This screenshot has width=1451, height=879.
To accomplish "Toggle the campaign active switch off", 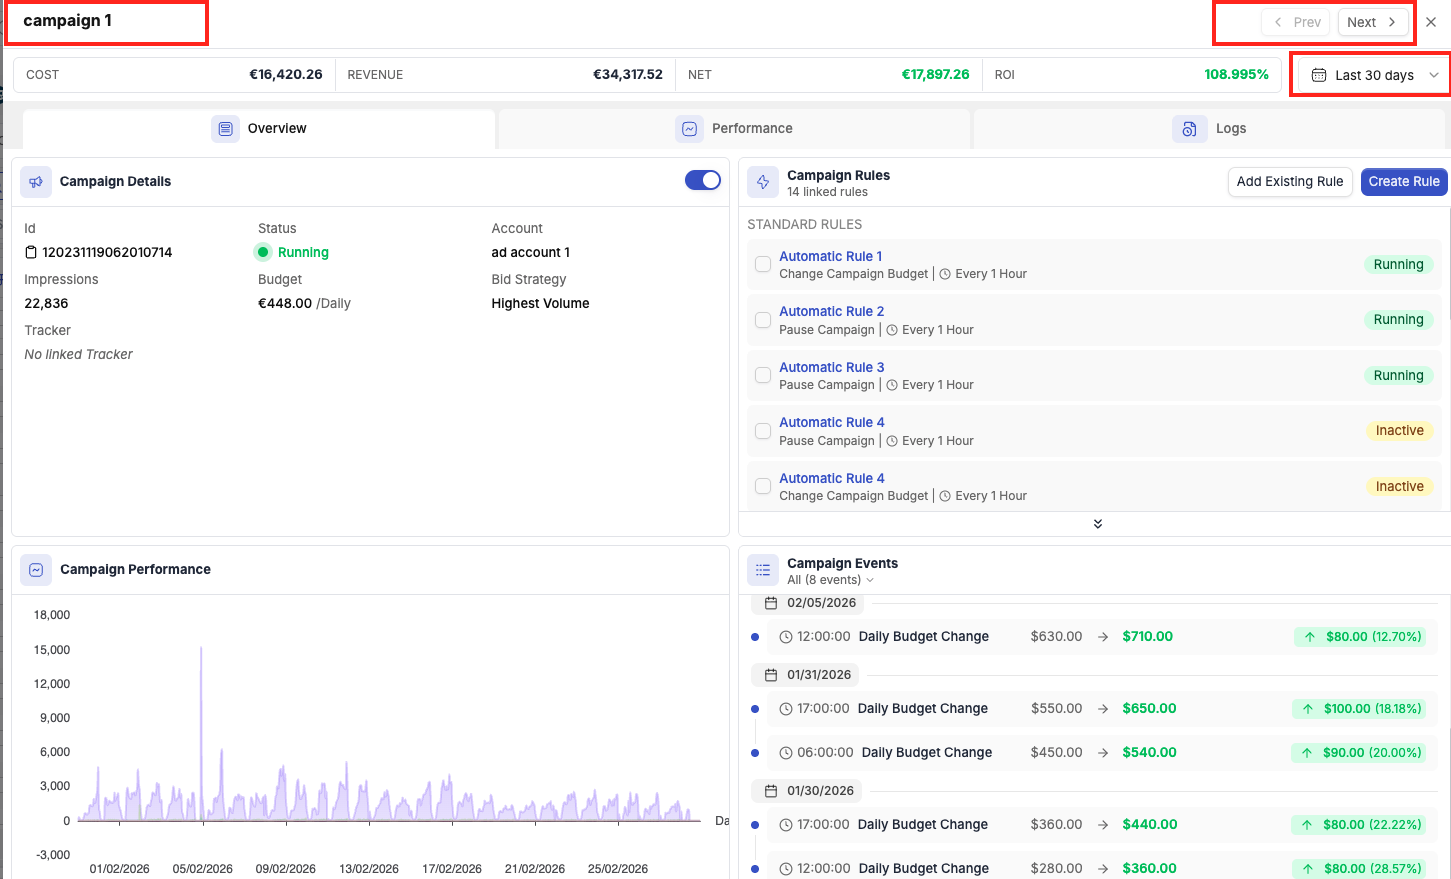I will coord(702,180).
